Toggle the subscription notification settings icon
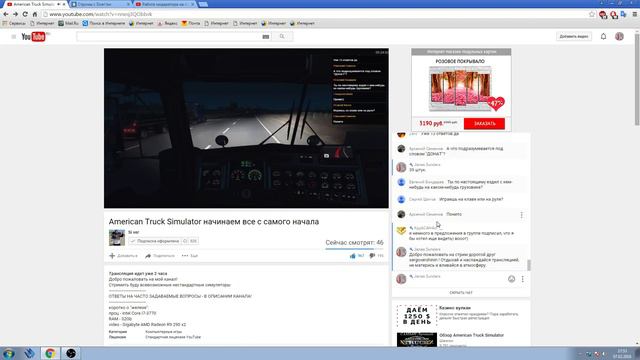The width and height of the screenshot is (640, 360). coord(185,241)
